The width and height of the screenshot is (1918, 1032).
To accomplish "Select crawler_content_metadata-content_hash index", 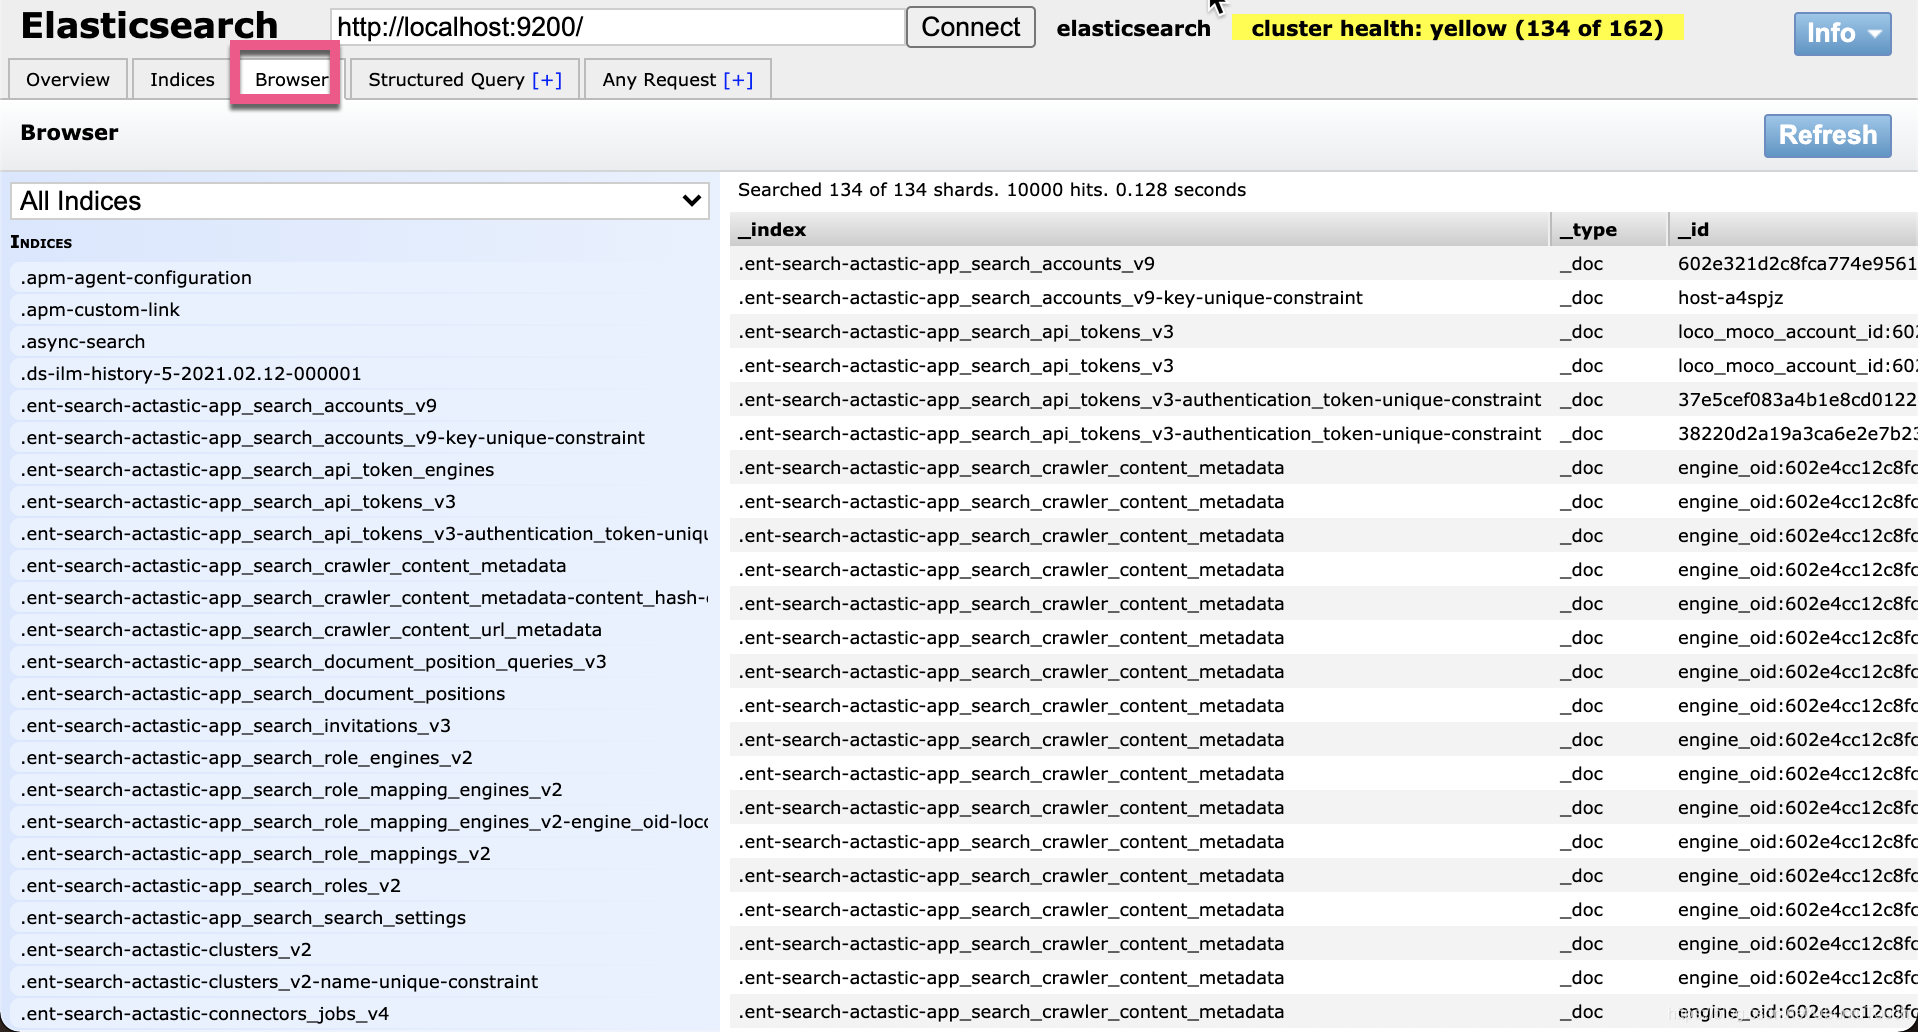I will [x=360, y=598].
